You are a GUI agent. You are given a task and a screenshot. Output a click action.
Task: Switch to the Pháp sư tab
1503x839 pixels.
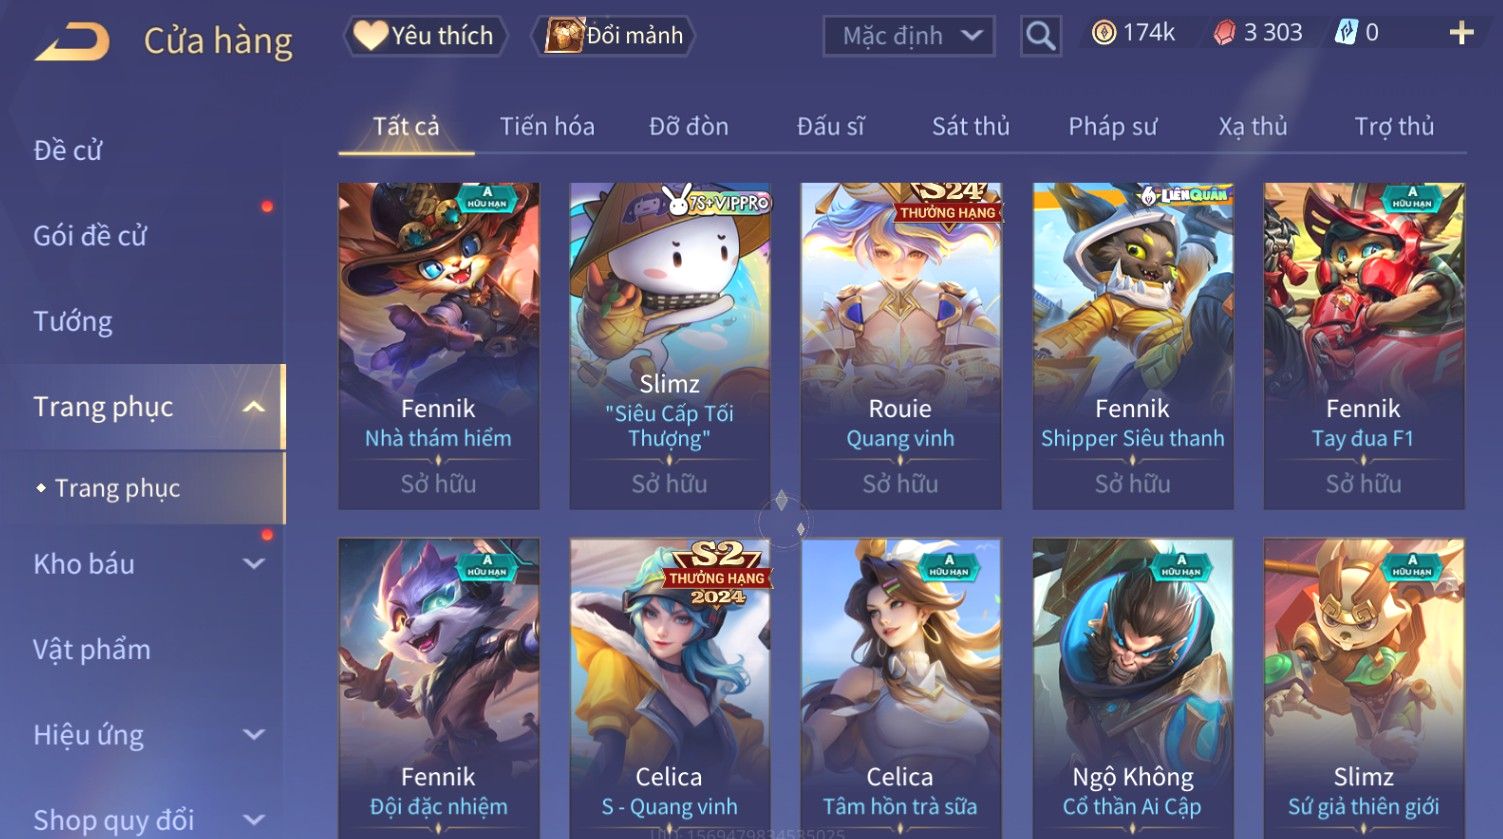[x=1112, y=127]
